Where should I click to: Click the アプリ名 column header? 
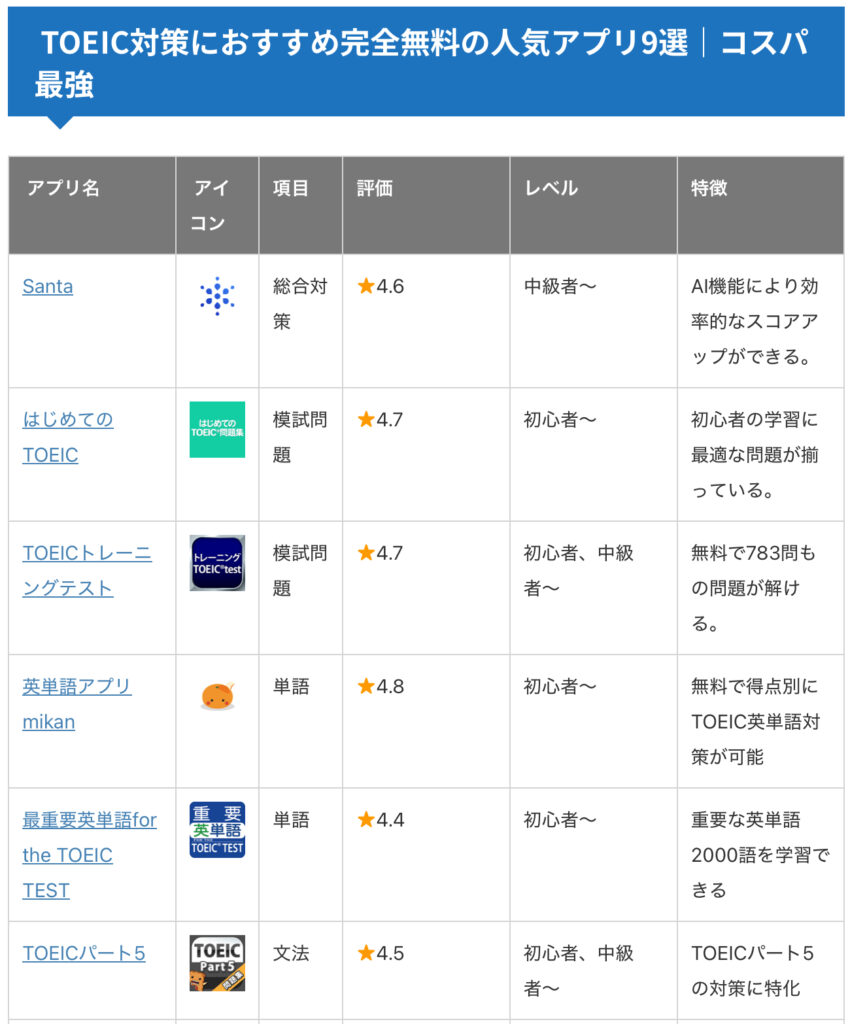coord(63,188)
